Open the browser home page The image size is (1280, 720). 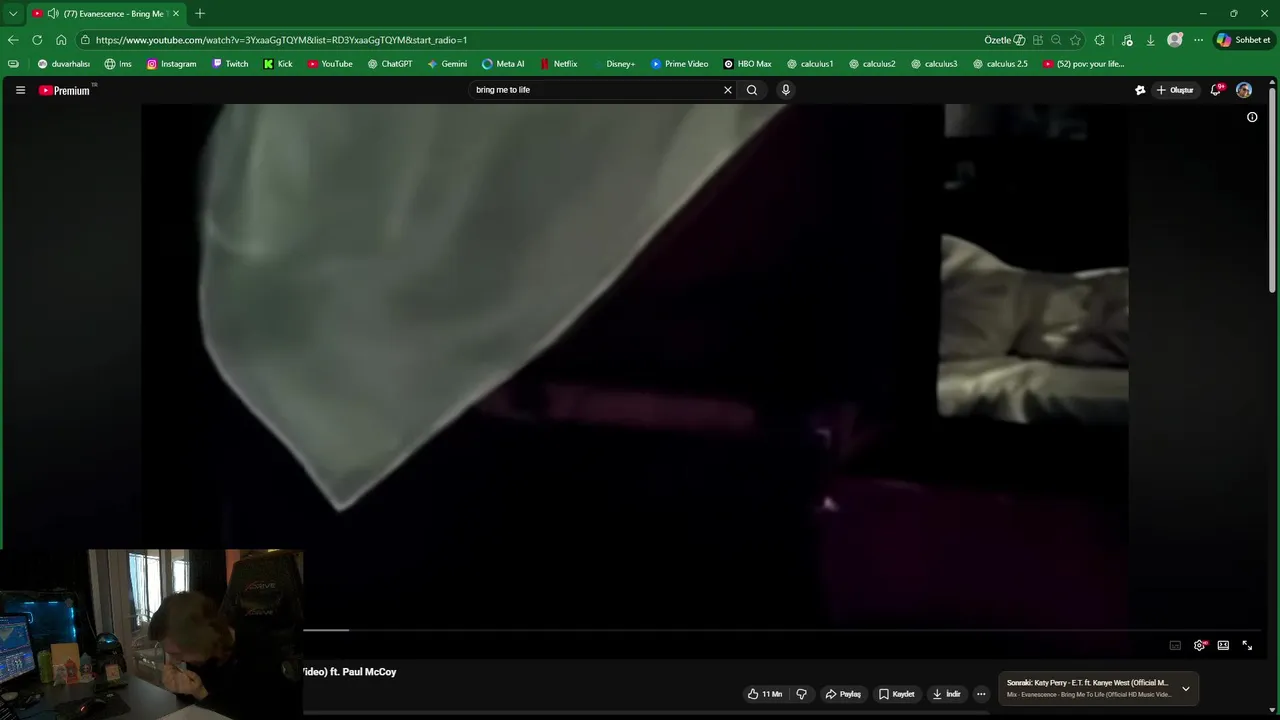click(x=61, y=40)
